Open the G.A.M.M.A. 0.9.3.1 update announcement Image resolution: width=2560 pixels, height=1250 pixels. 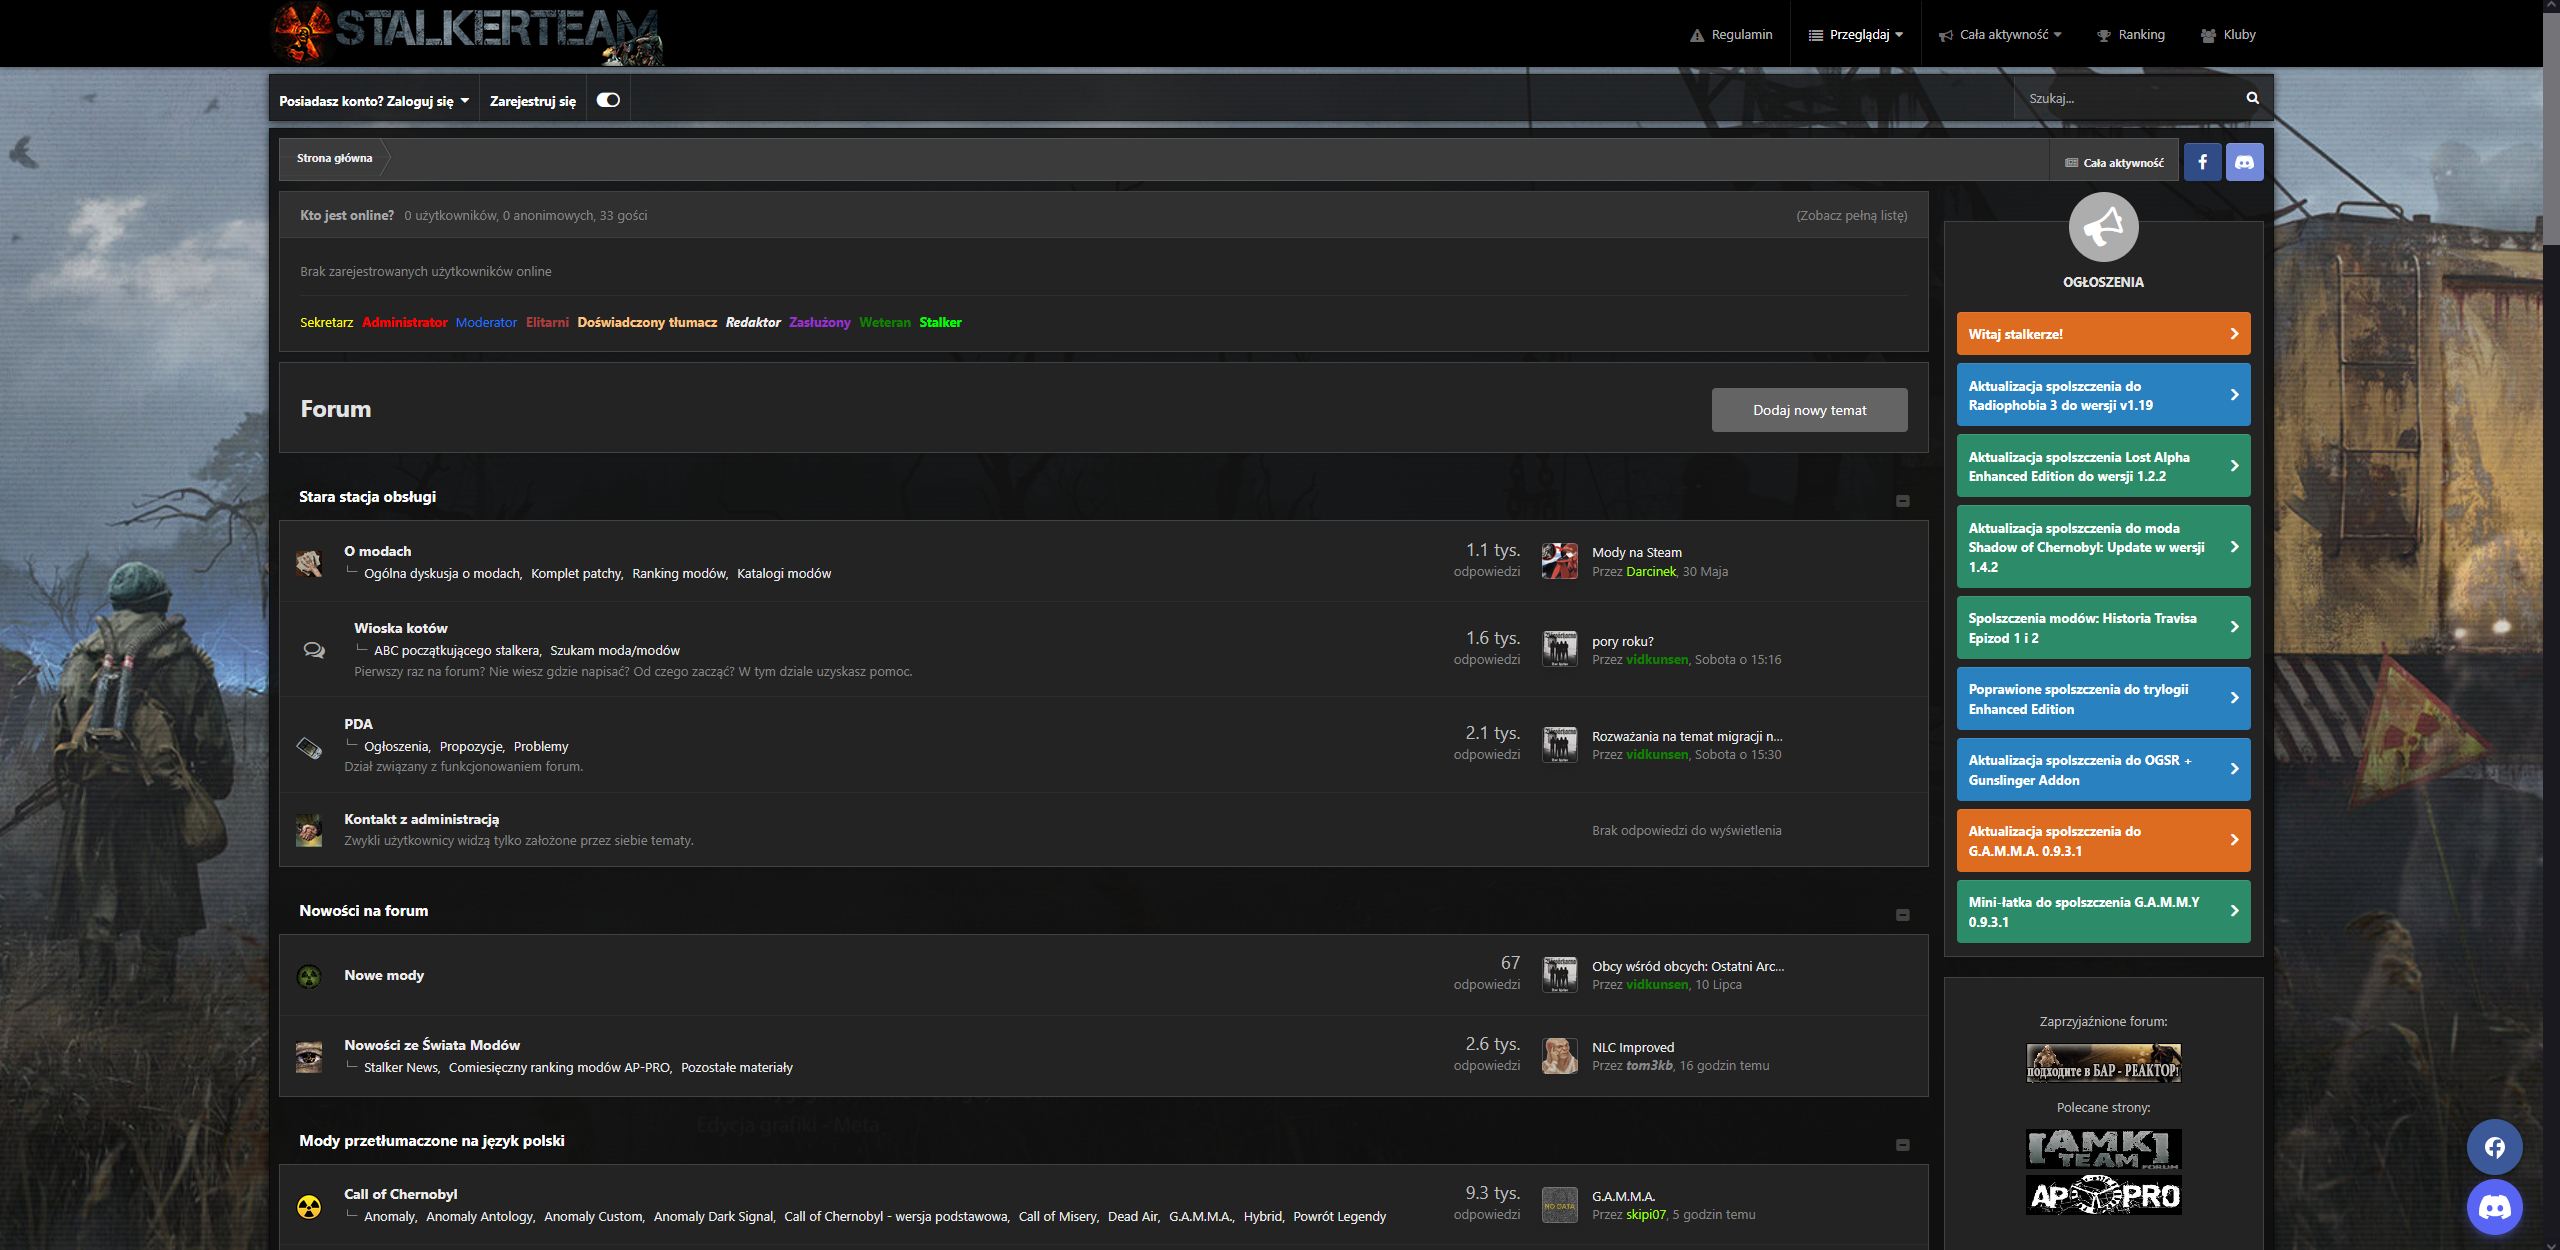2103,840
